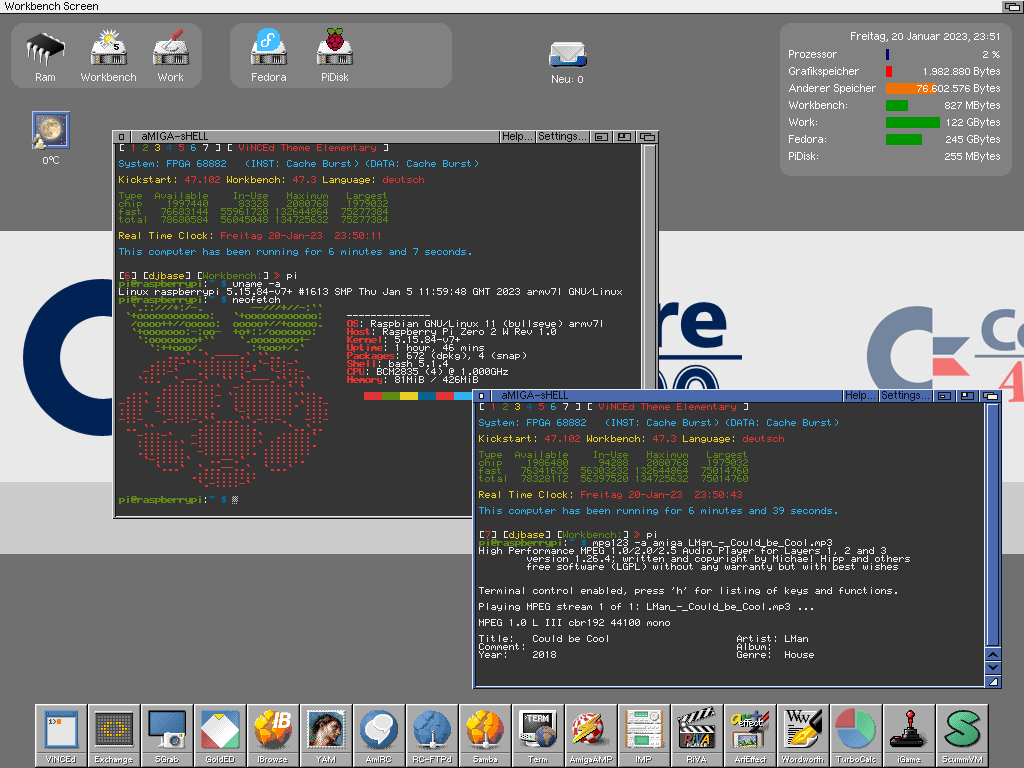Click the "uname -a" command text
The image size is (1024, 768).
coord(256,283)
